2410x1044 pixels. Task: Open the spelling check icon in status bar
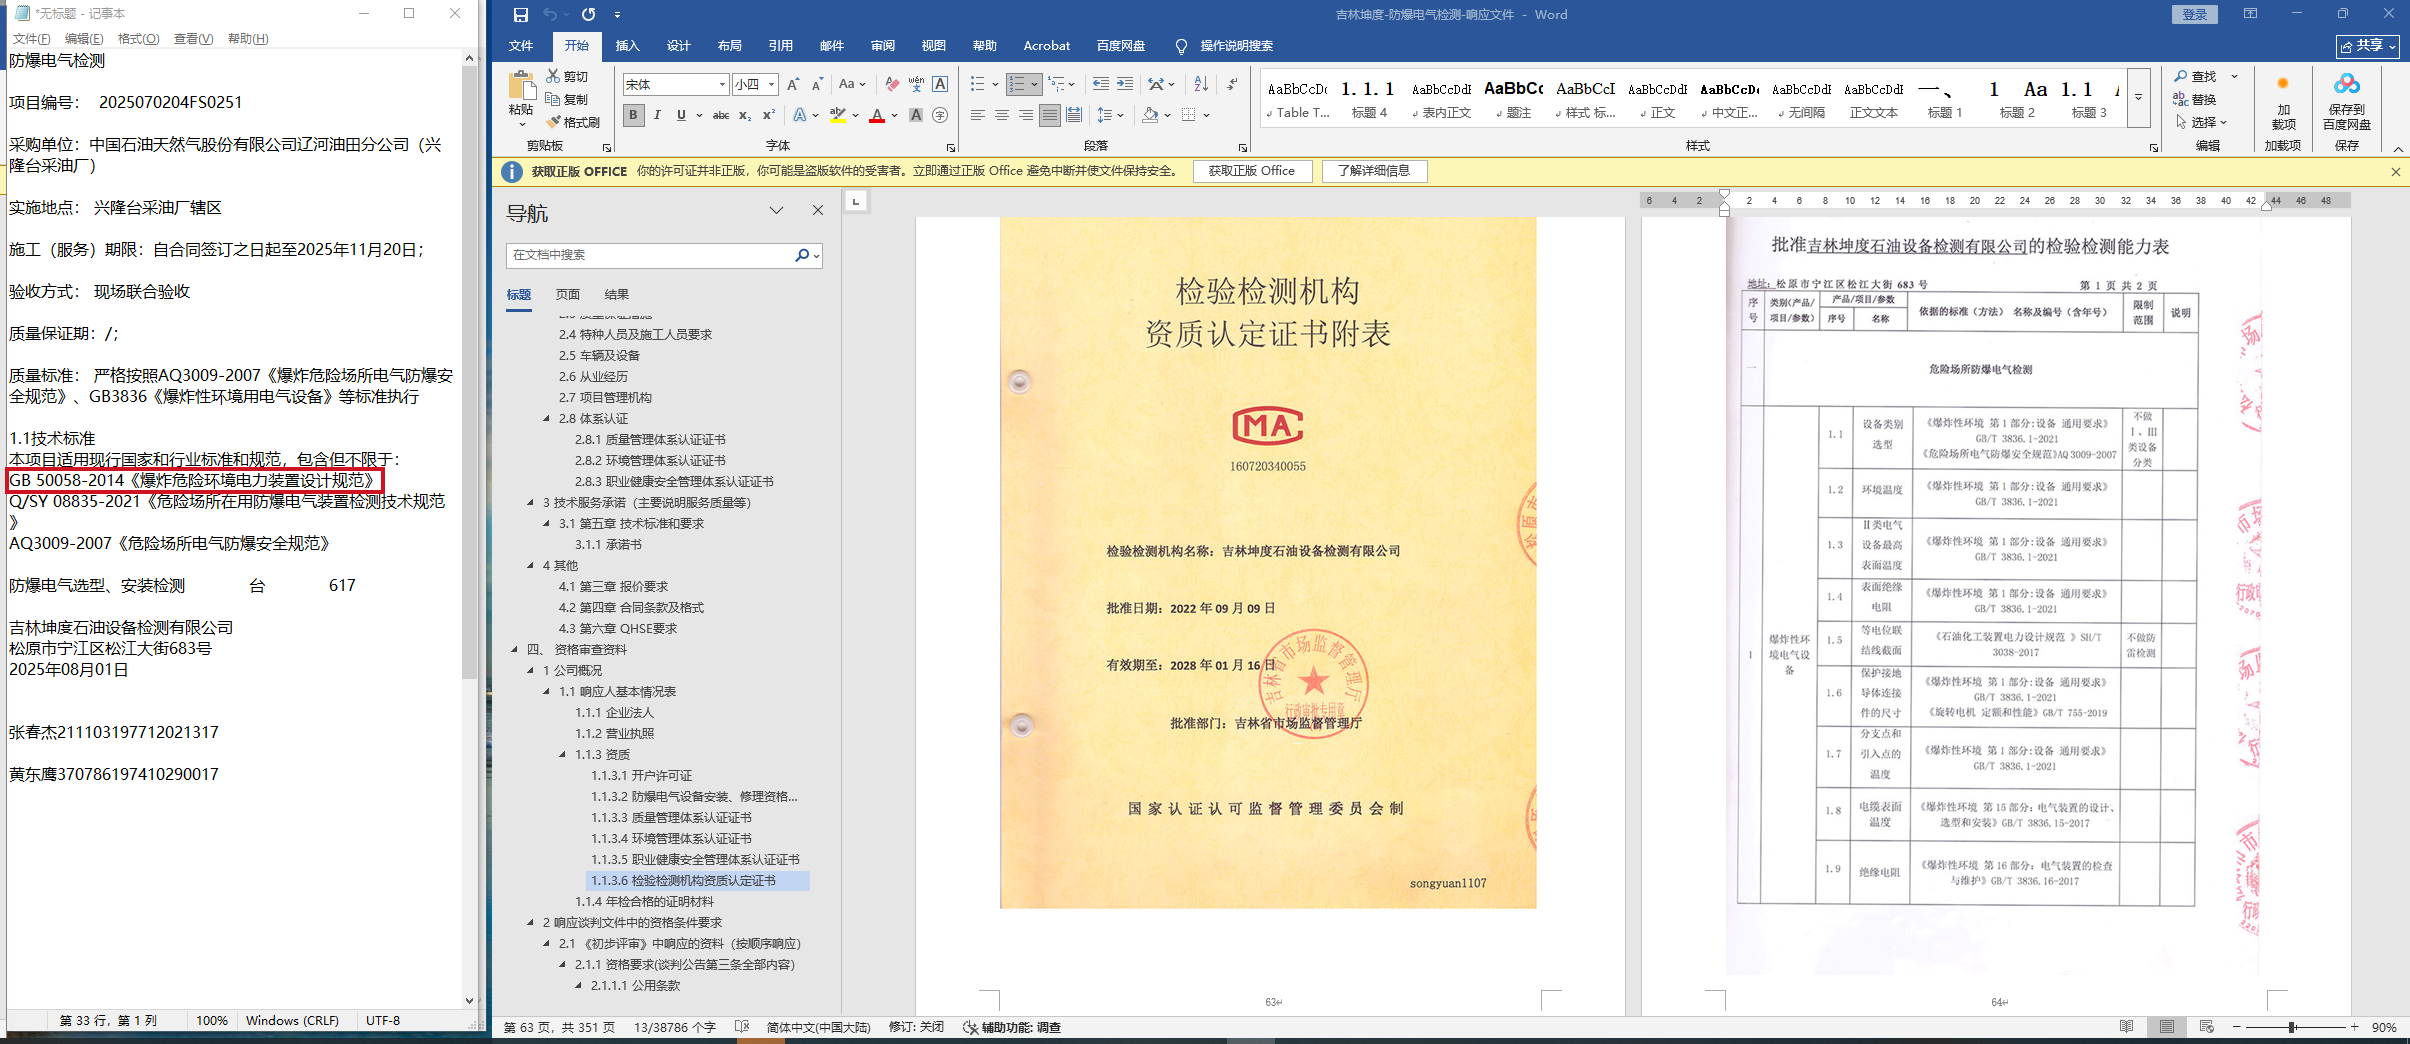[742, 1027]
